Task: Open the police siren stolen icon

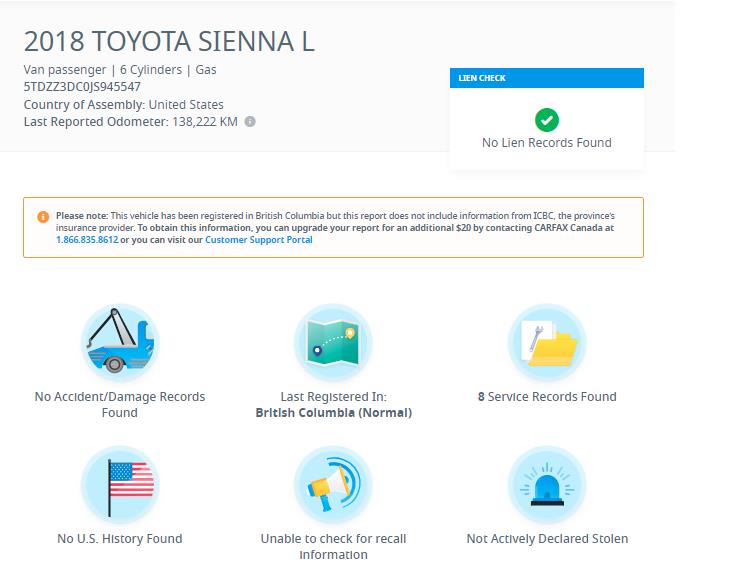Action: coord(547,485)
